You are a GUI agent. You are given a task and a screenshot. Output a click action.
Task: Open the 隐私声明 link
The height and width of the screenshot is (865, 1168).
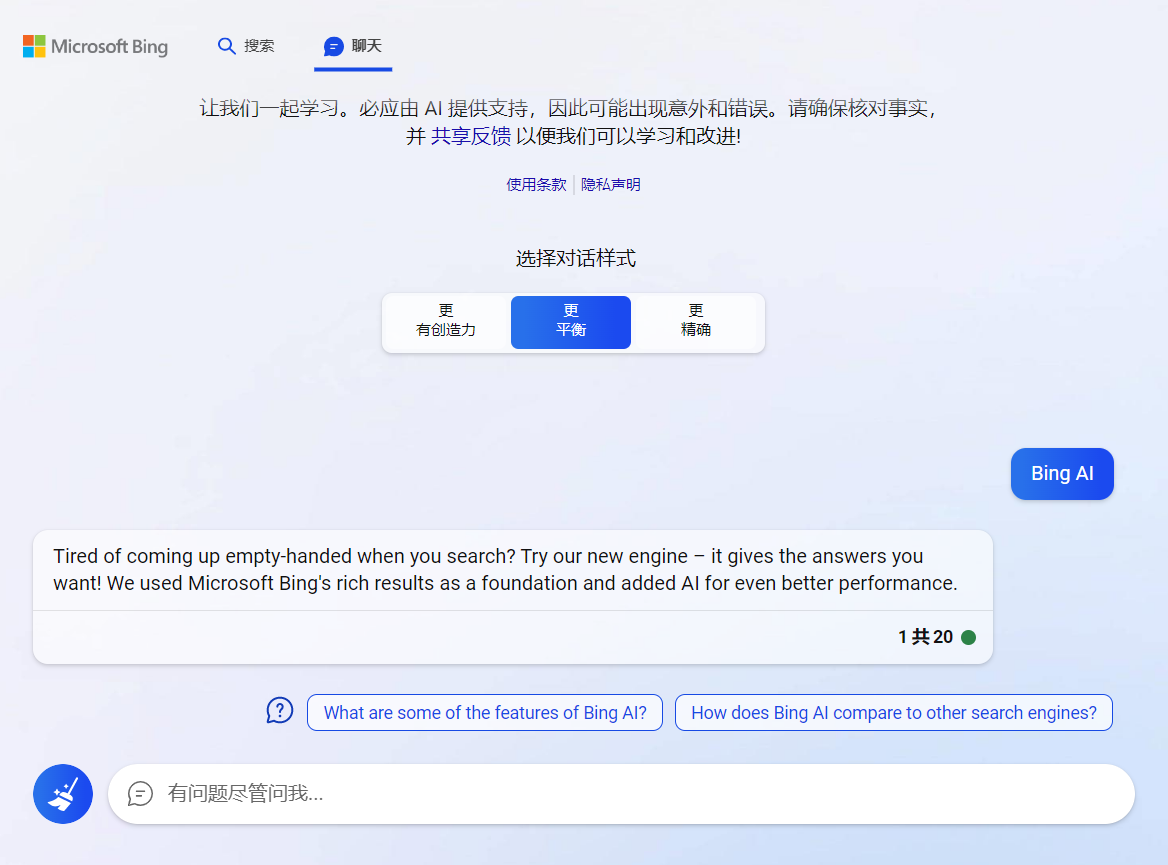click(611, 184)
